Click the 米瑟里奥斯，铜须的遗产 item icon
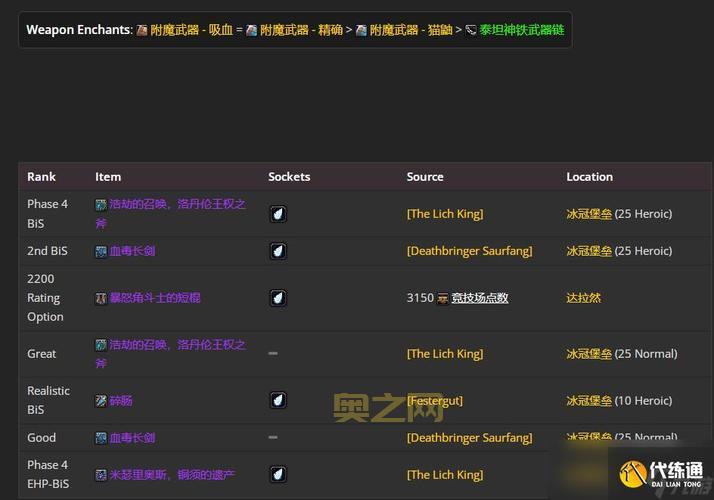This screenshot has width=714, height=500. (101, 475)
